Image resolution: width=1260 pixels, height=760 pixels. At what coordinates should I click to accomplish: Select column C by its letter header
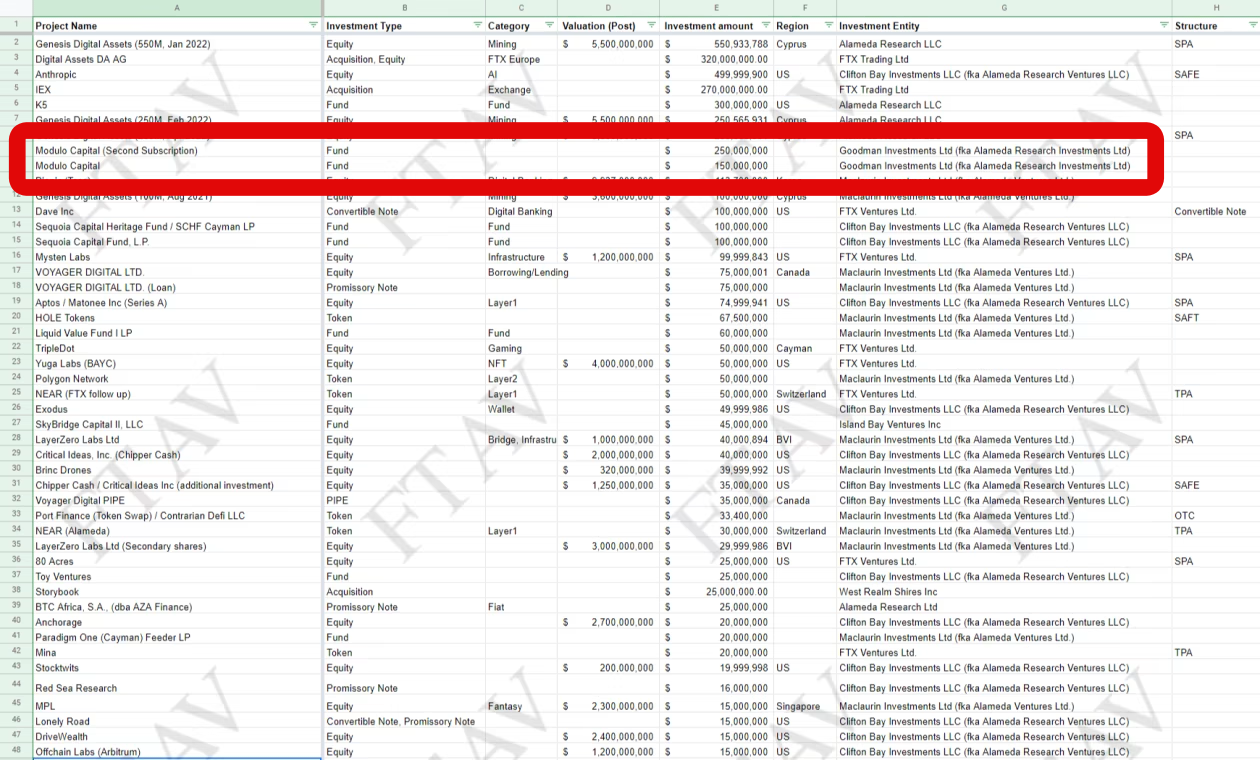pyautogui.click(x=521, y=8)
